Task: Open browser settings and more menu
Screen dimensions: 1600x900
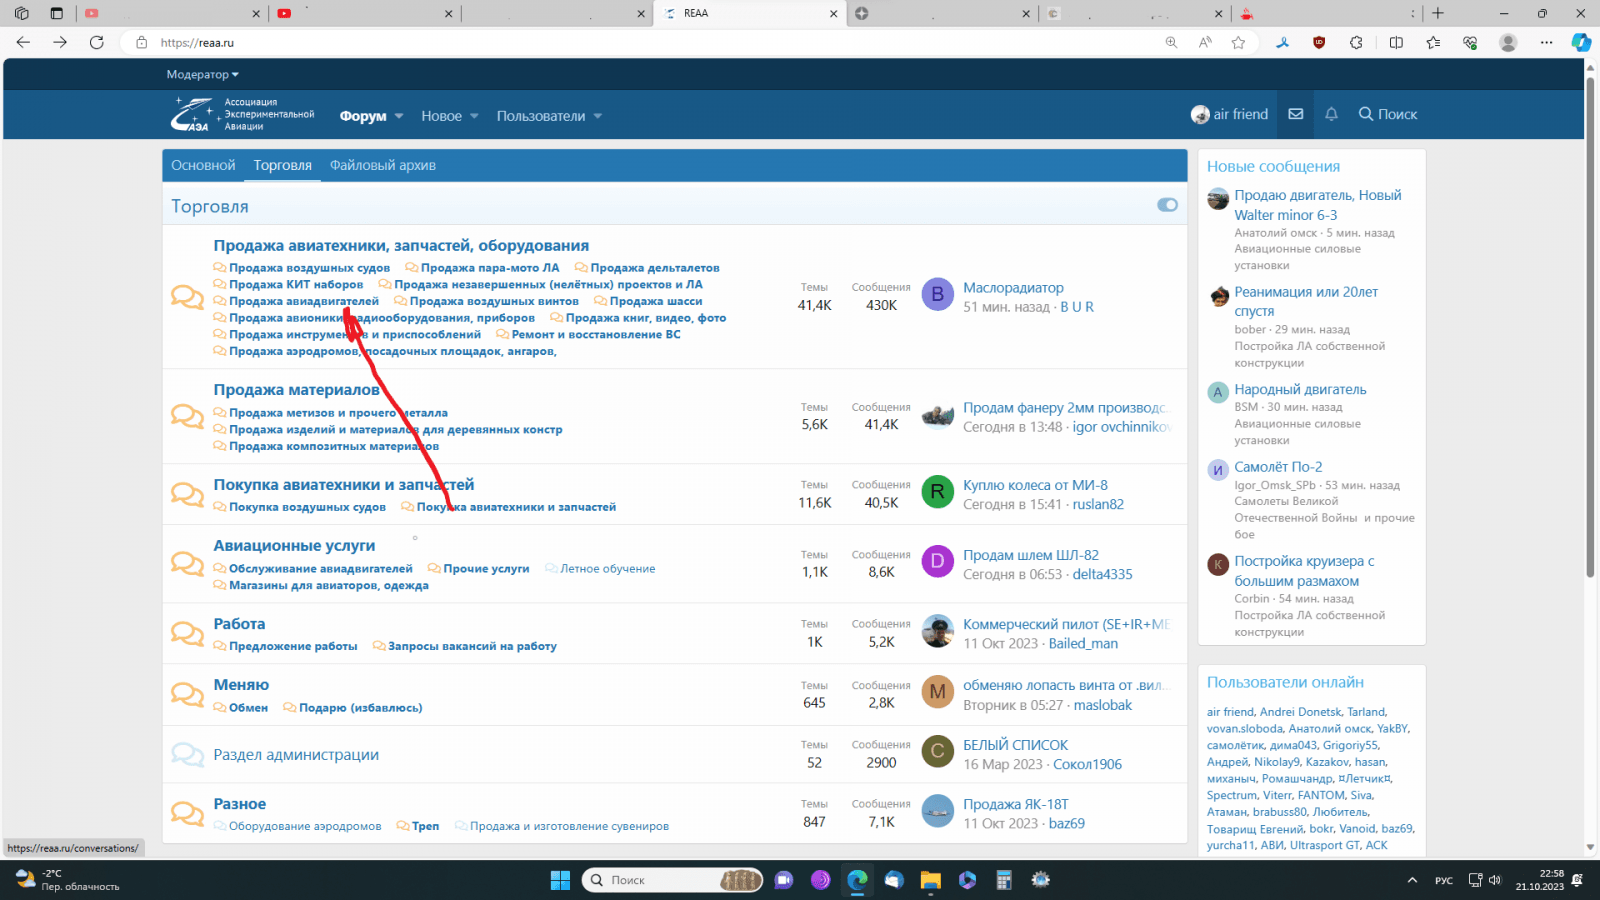Action: tap(1546, 42)
